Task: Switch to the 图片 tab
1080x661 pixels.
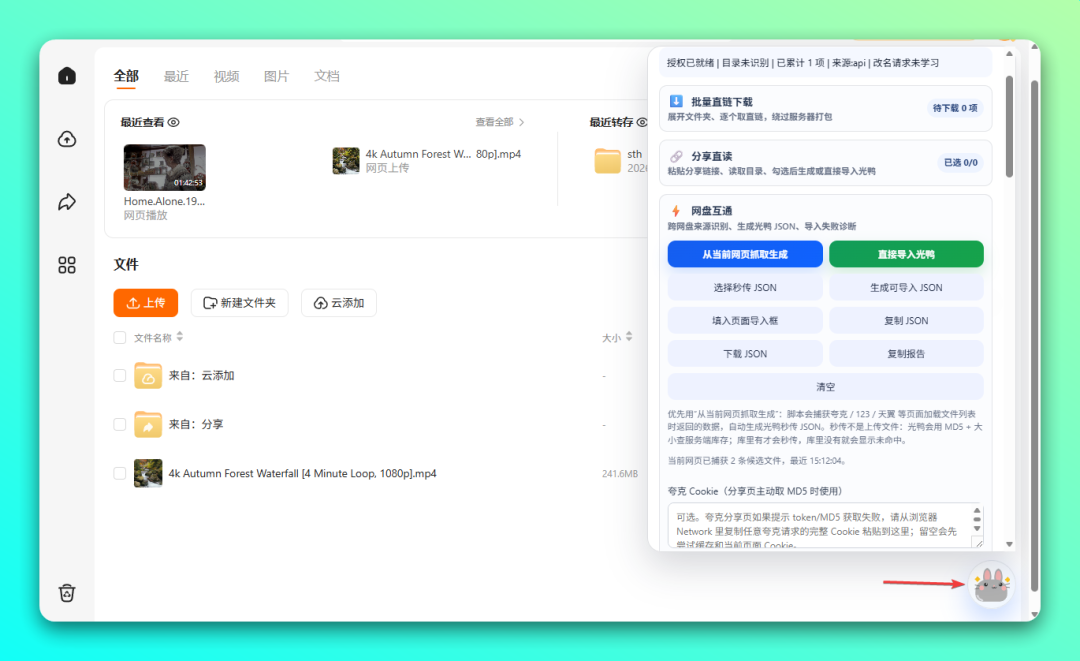Action: [x=276, y=76]
